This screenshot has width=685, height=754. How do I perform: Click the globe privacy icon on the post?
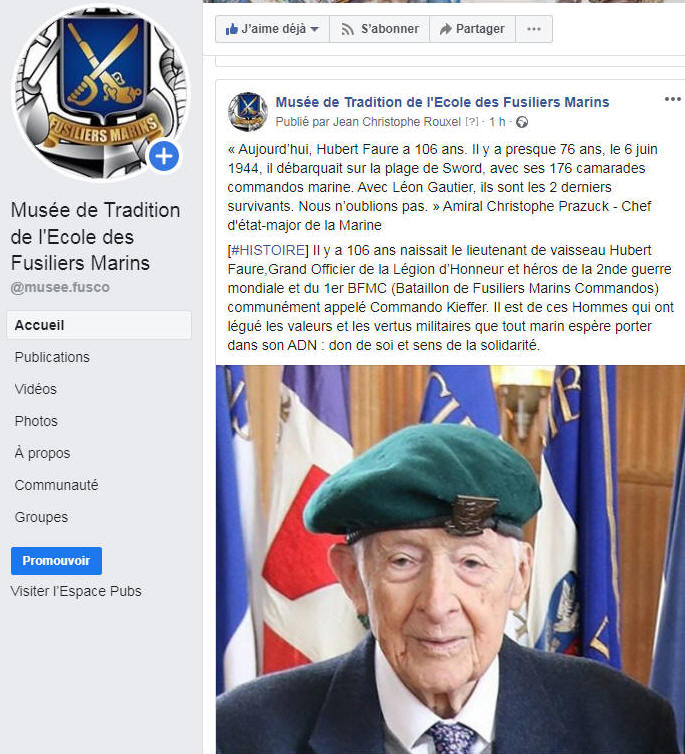[x=522, y=122]
